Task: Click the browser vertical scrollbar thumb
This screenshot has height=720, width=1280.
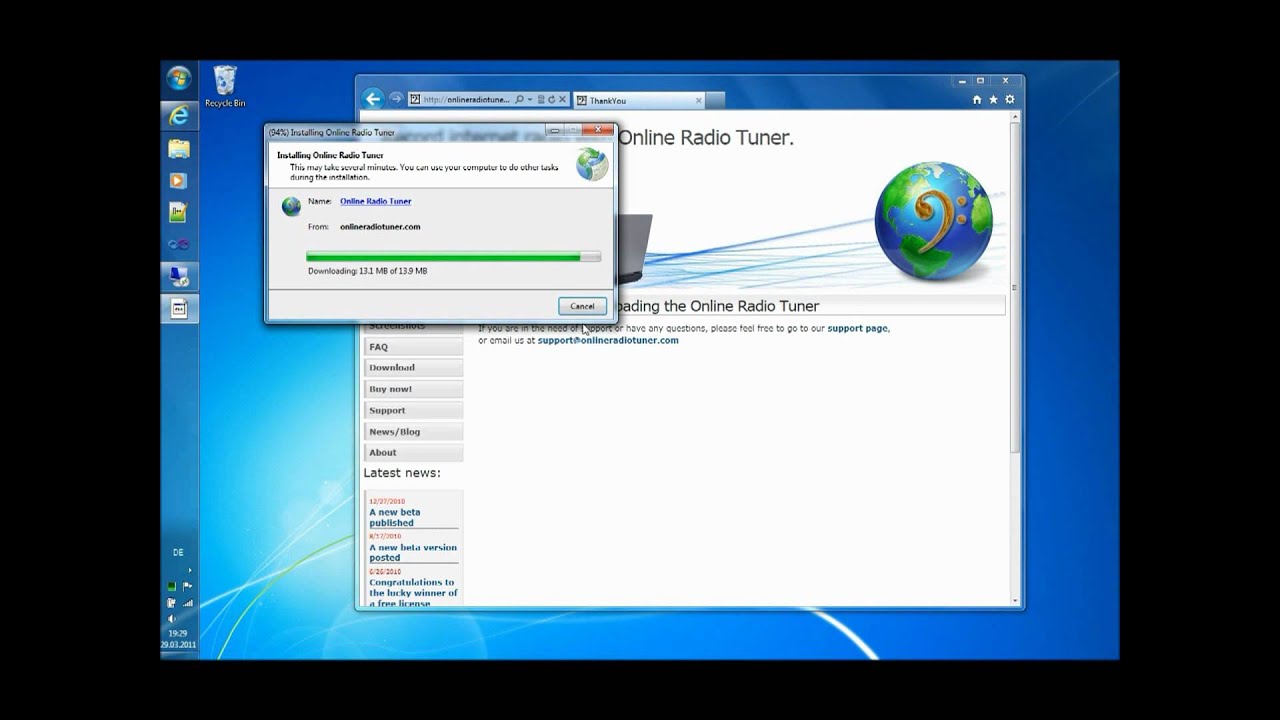Action: point(1016,287)
